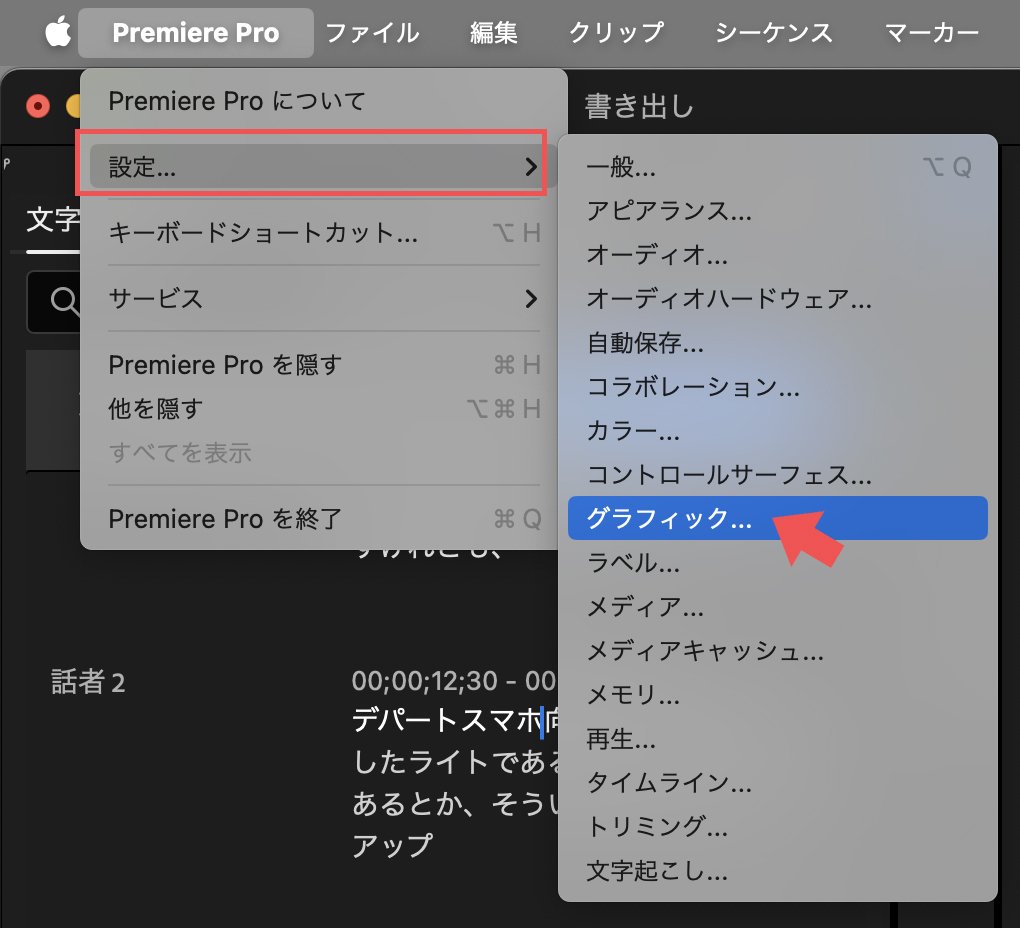Click the search magnifier icon

click(x=65, y=302)
